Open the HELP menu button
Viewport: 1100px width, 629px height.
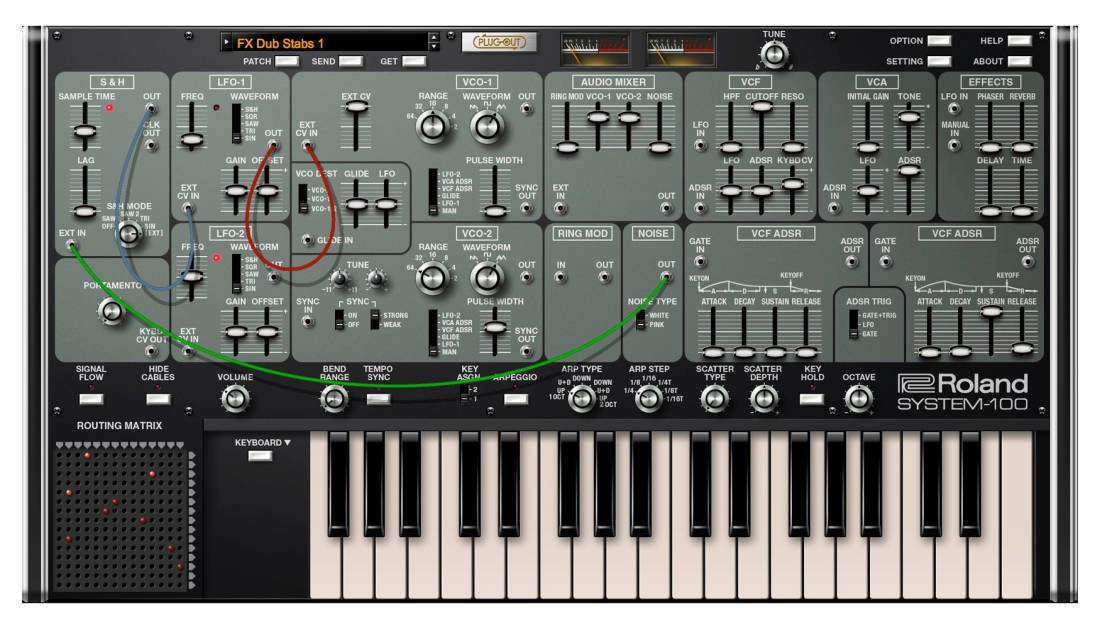[1019, 41]
